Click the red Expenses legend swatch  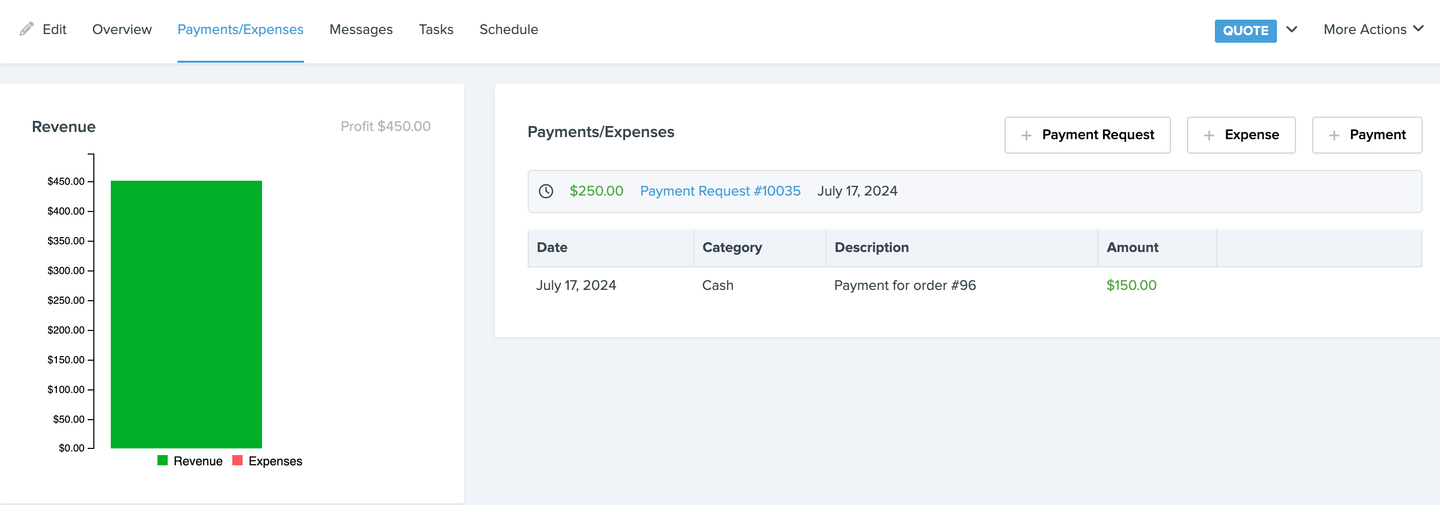pyautogui.click(x=238, y=461)
